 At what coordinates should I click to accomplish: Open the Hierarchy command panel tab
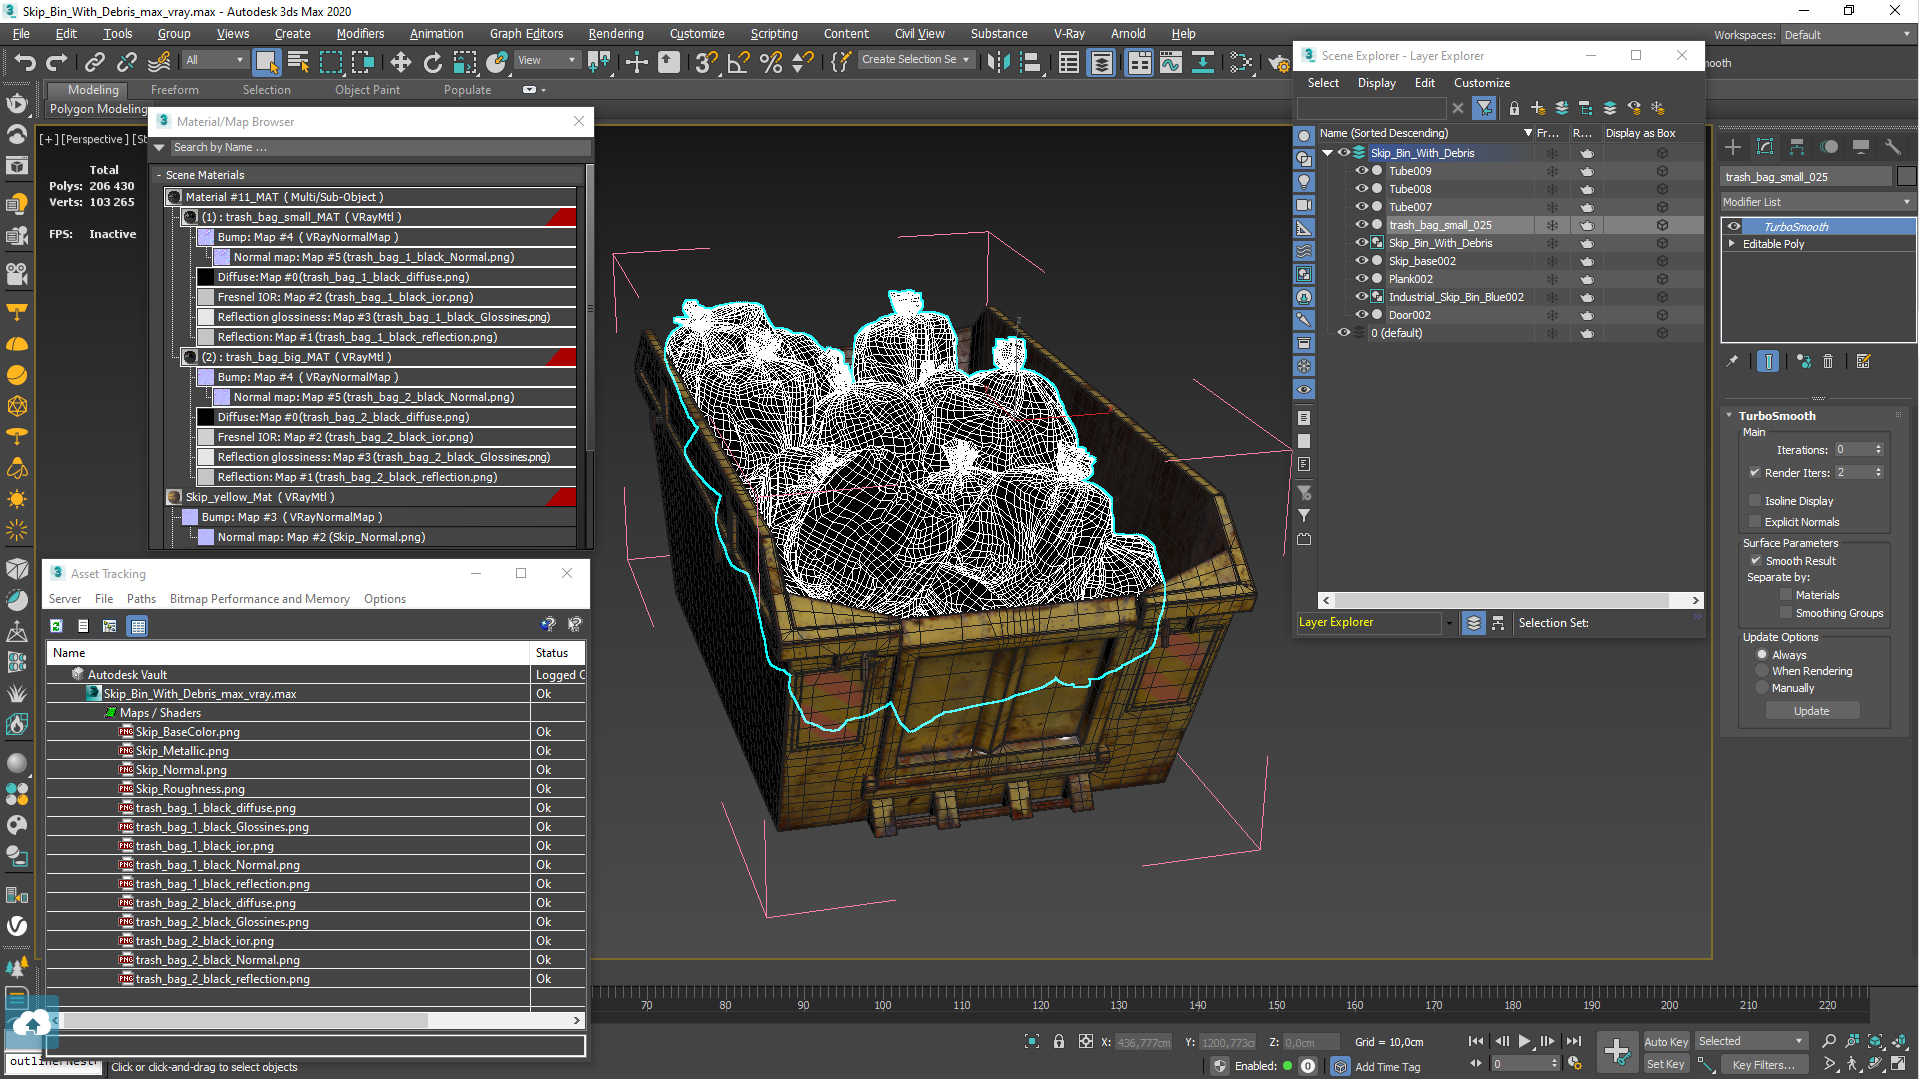(x=1797, y=147)
